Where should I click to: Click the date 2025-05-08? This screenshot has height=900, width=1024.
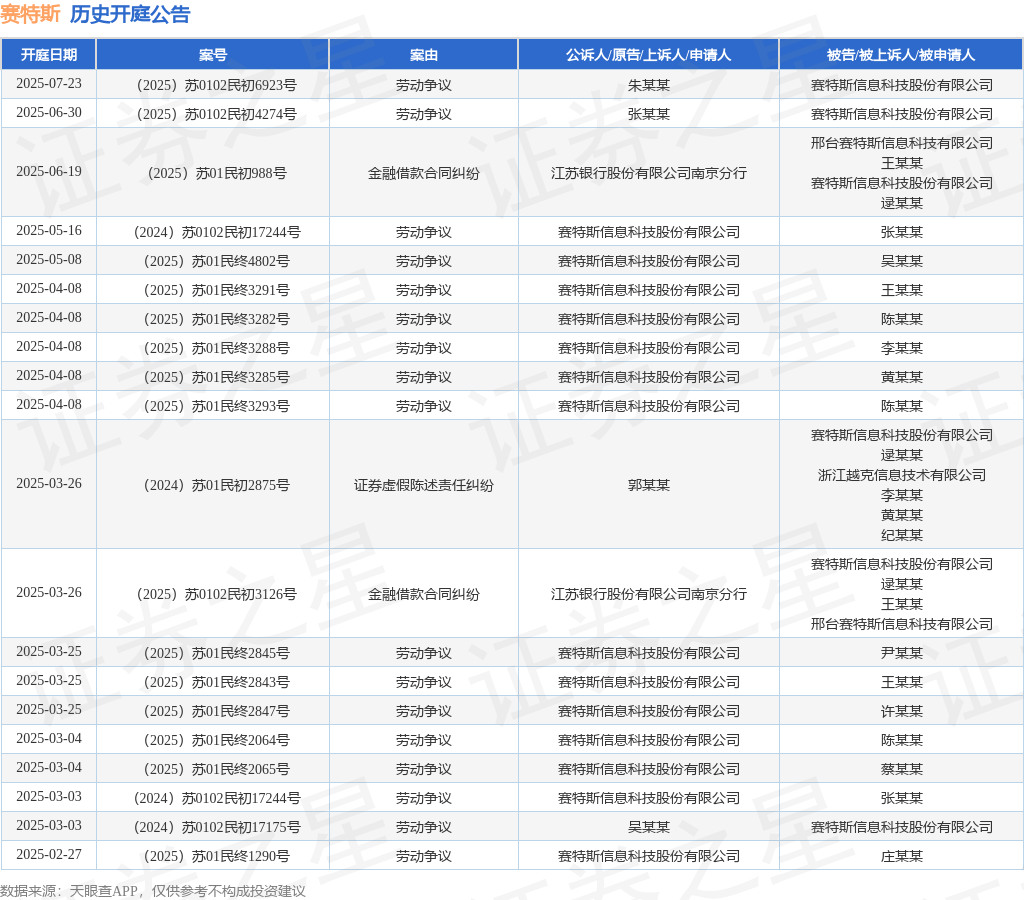pyautogui.click(x=49, y=259)
